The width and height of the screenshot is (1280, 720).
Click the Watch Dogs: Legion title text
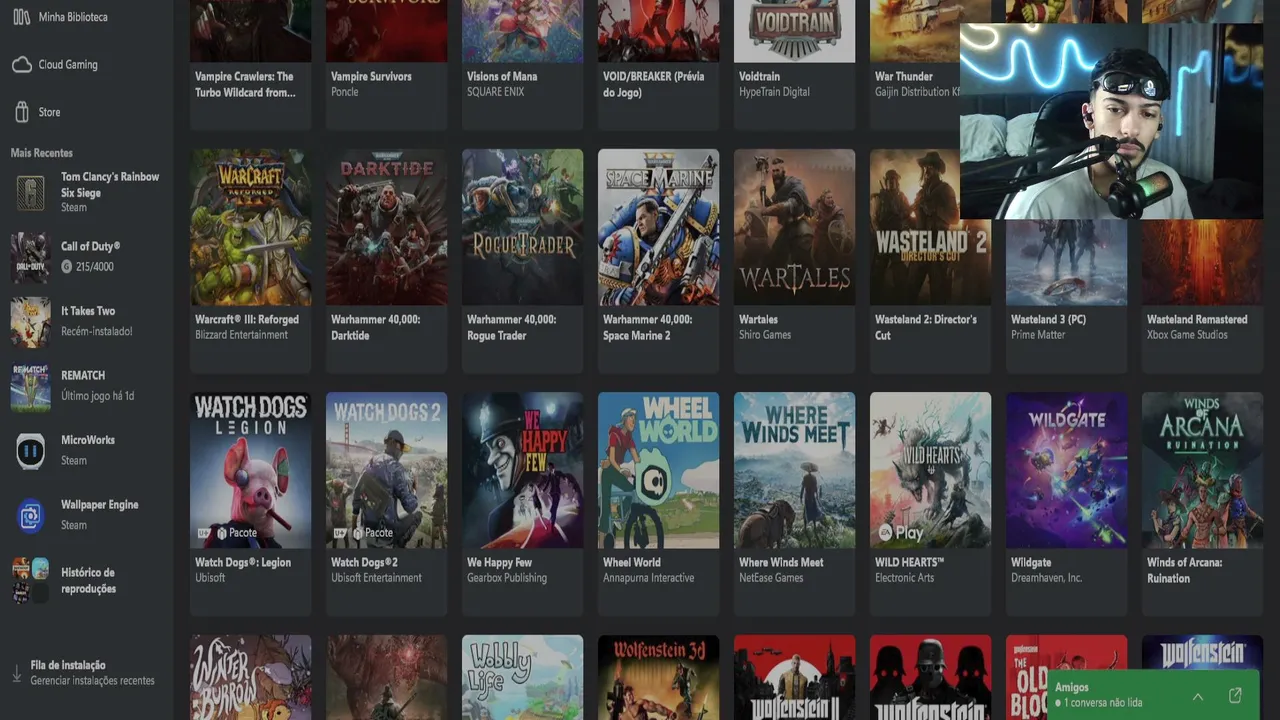pyautogui.click(x=243, y=562)
